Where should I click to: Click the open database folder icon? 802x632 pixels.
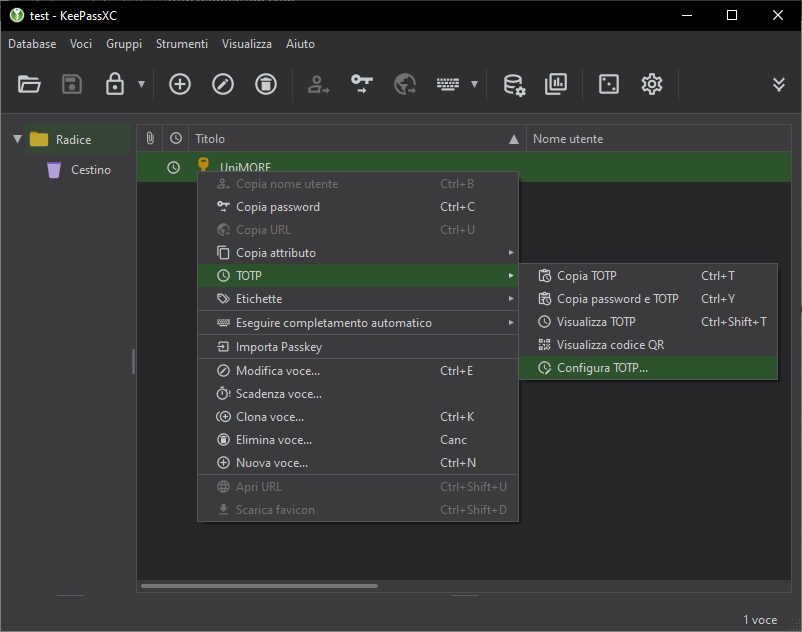29,84
